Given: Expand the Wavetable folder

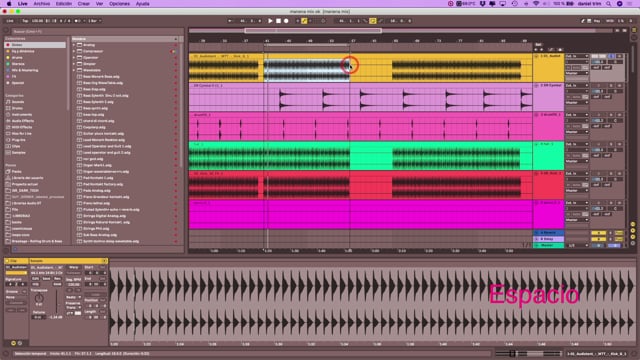Looking at the screenshot, I should (x=74, y=70).
